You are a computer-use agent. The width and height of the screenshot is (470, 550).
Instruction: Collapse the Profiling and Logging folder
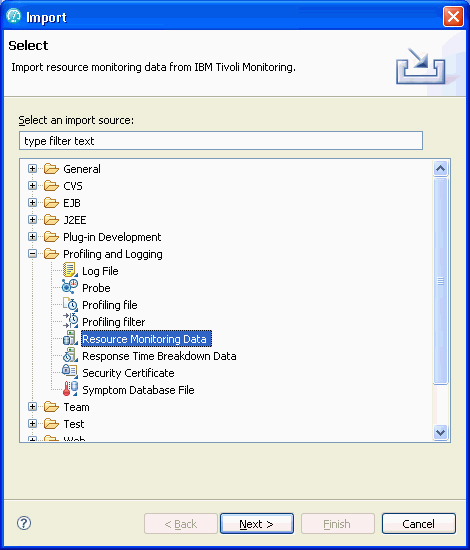point(32,254)
